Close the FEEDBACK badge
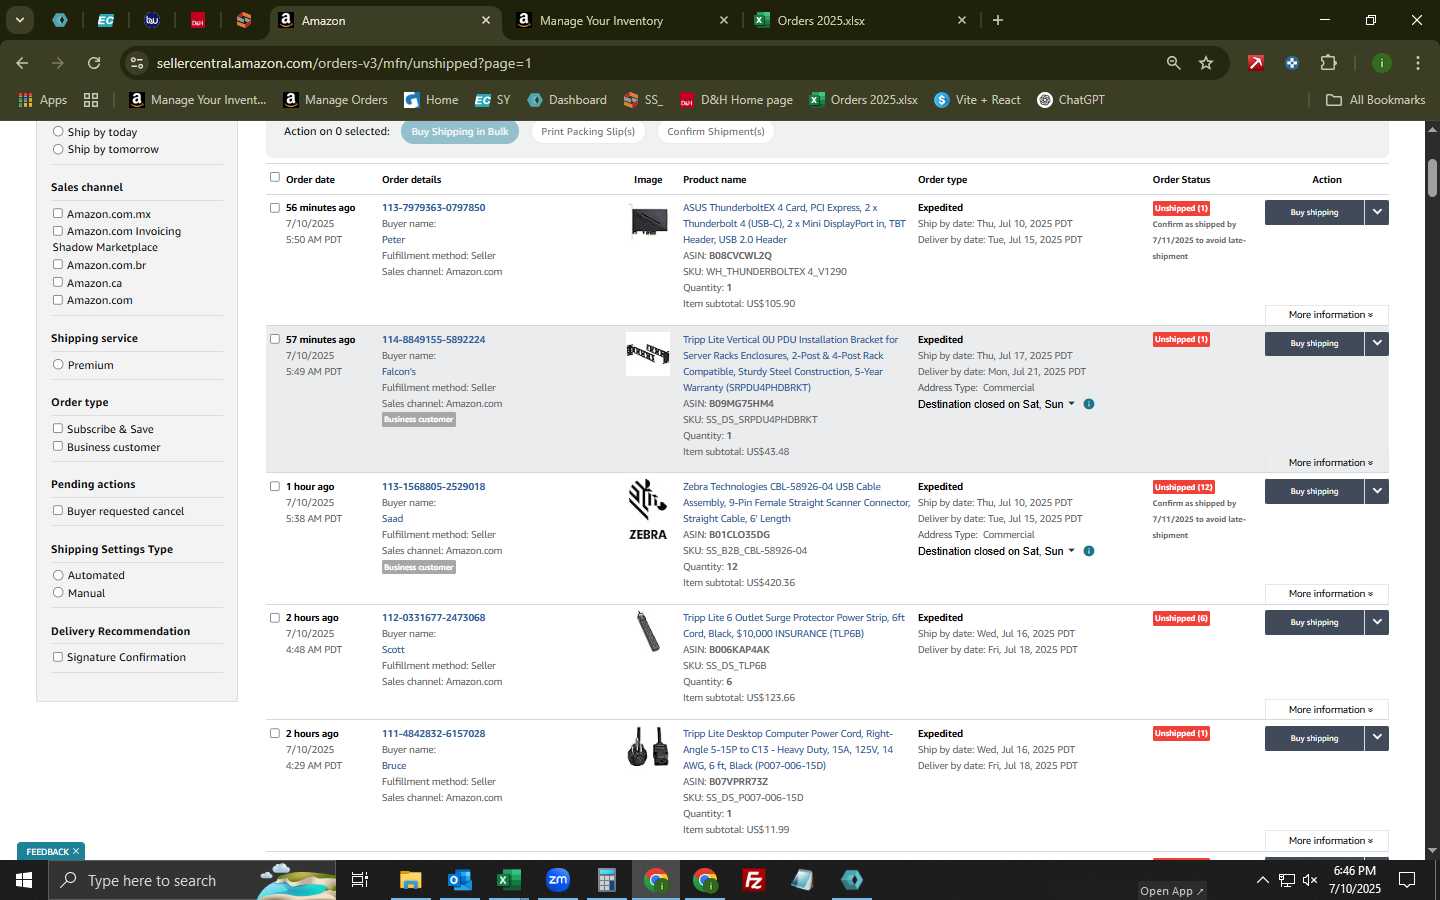Image resolution: width=1440 pixels, height=900 pixels. (x=75, y=851)
